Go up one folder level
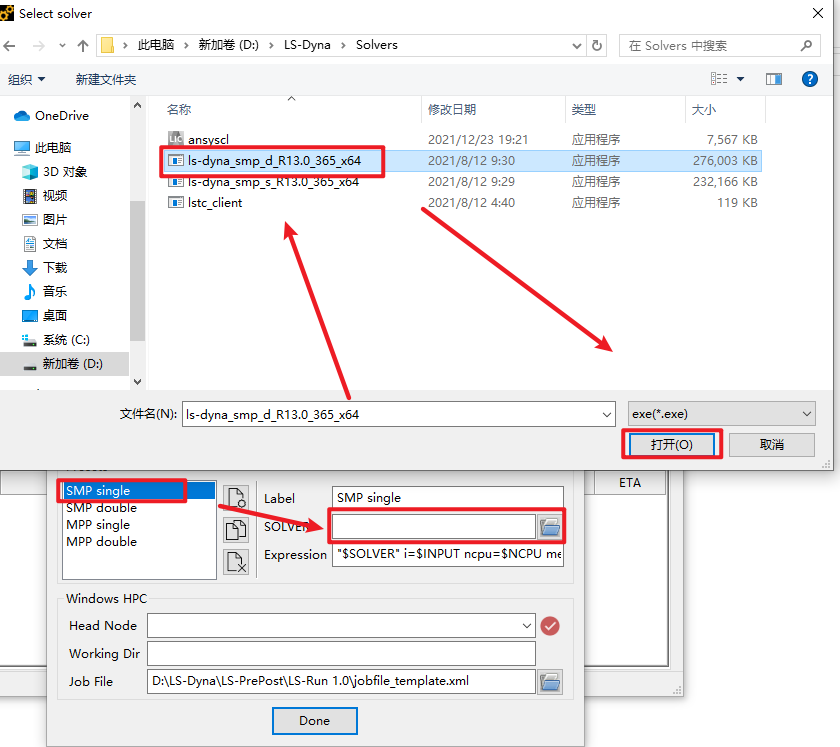The height and width of the screenshot is (747, 840). click(x=82, y=45)
